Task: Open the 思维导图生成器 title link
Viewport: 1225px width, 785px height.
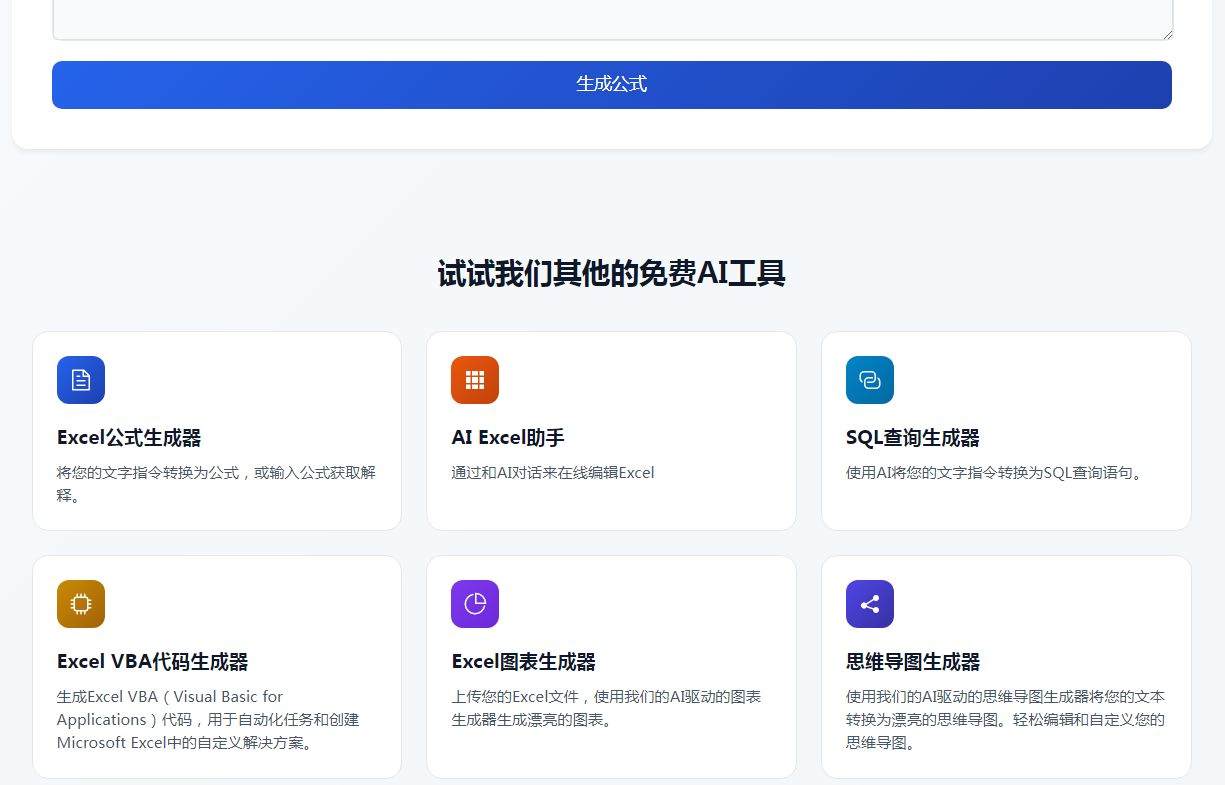Action: pos(912,662)
